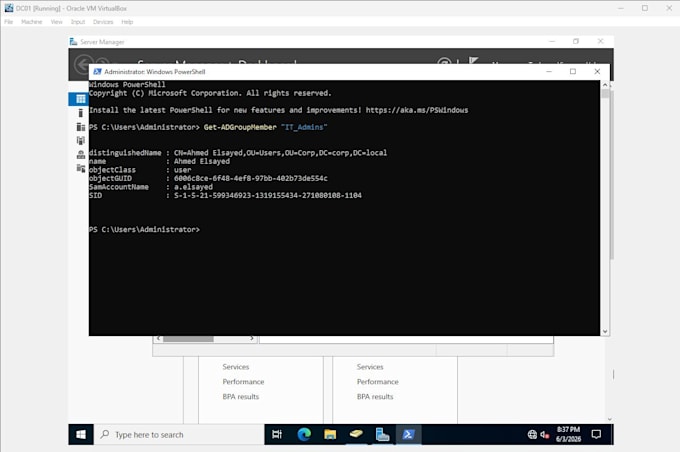Click the volume tray icon
Screen dimensions: 680x452
pos(545,434)
